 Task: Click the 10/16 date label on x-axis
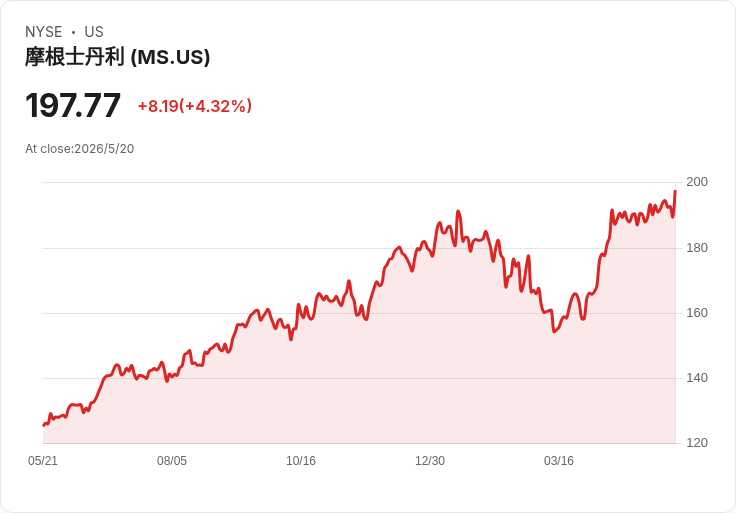301,460
